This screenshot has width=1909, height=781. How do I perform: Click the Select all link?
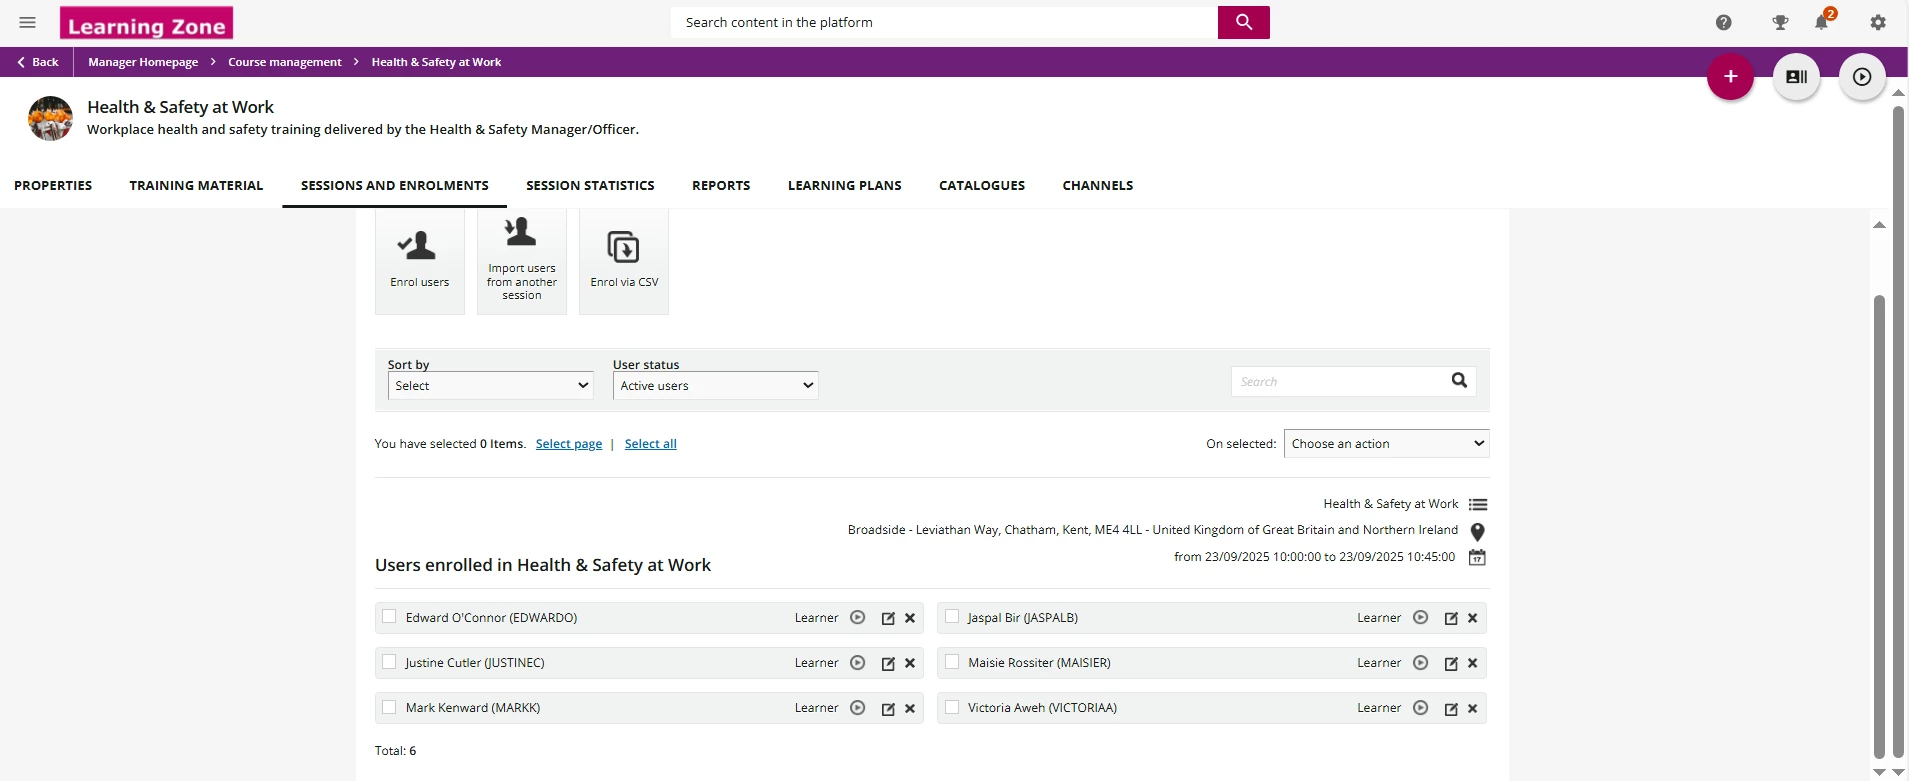click(x=651, y=444)
